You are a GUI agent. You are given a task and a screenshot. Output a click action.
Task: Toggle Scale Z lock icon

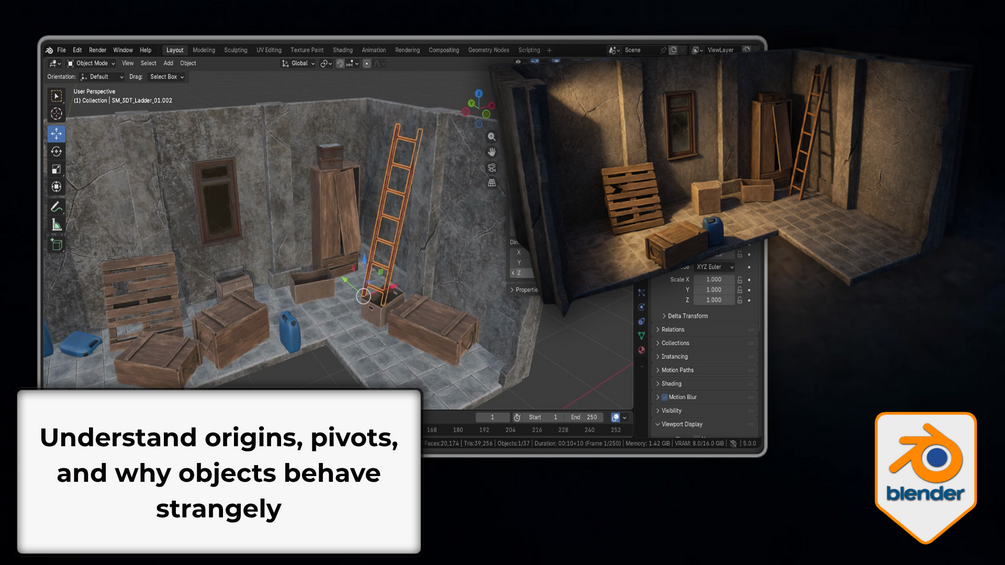740,300
